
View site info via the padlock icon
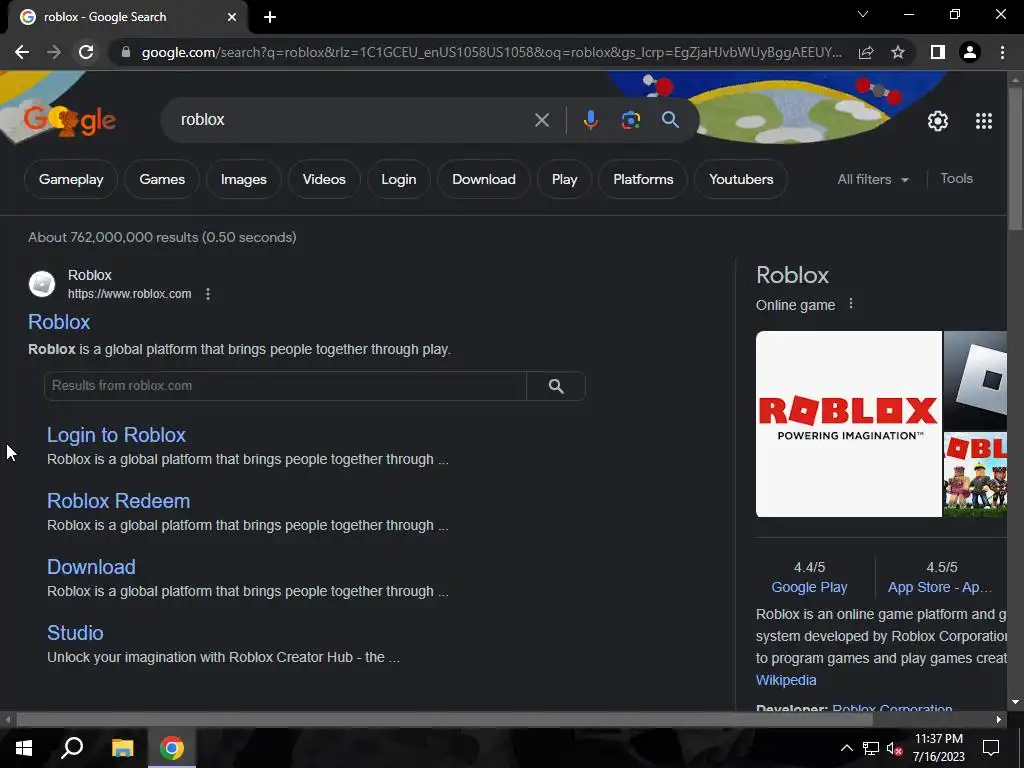coord(125,52)
